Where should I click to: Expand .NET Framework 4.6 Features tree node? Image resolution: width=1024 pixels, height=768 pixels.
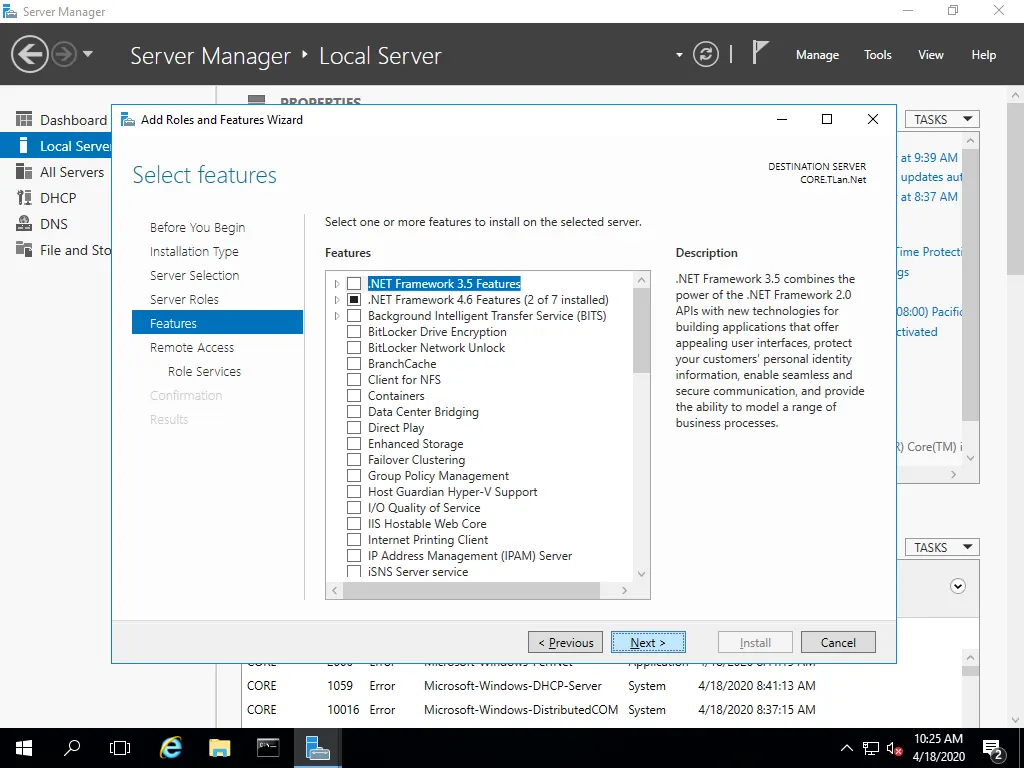click(337, 300)
